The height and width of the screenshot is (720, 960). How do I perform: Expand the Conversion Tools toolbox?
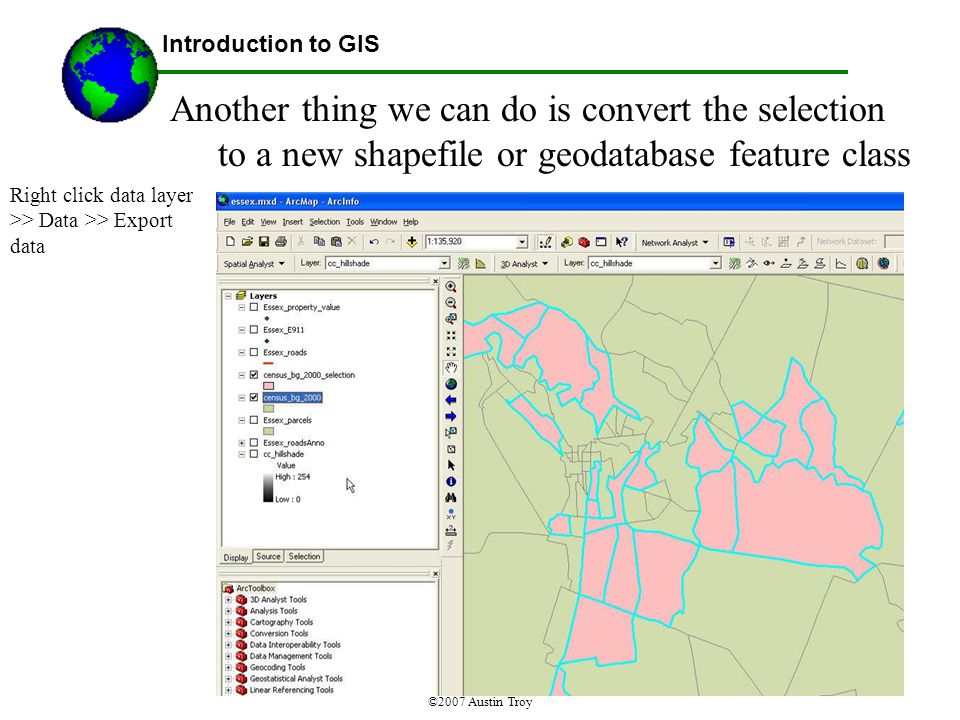coord(228,634)
